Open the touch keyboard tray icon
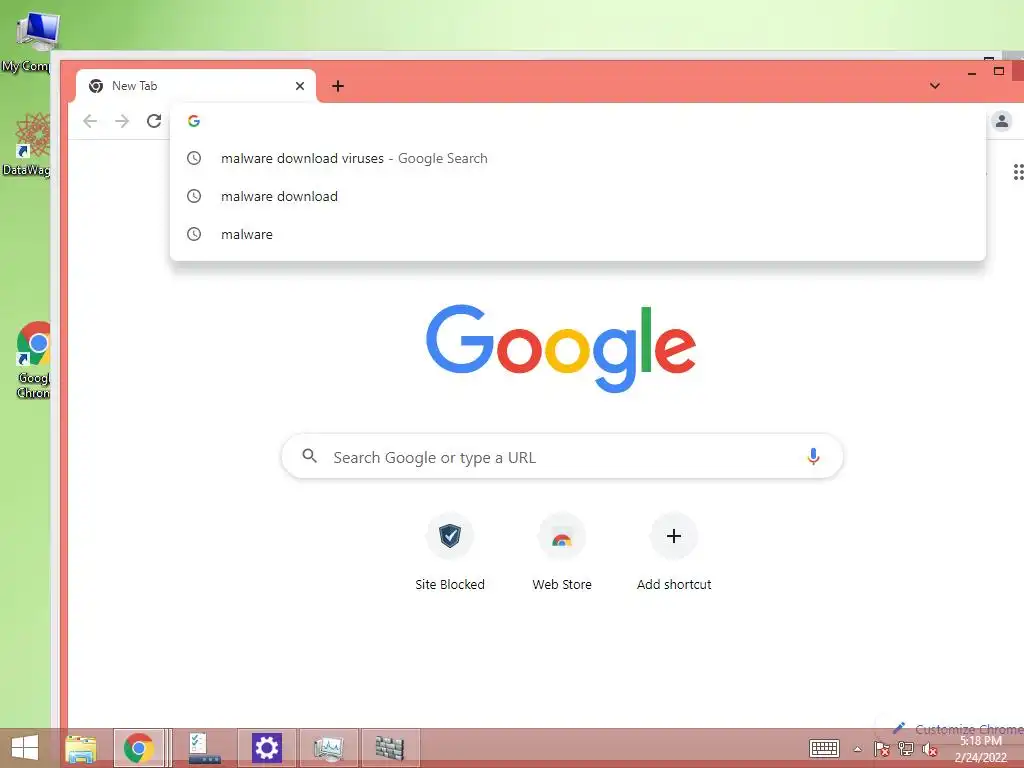 (824, 748)
